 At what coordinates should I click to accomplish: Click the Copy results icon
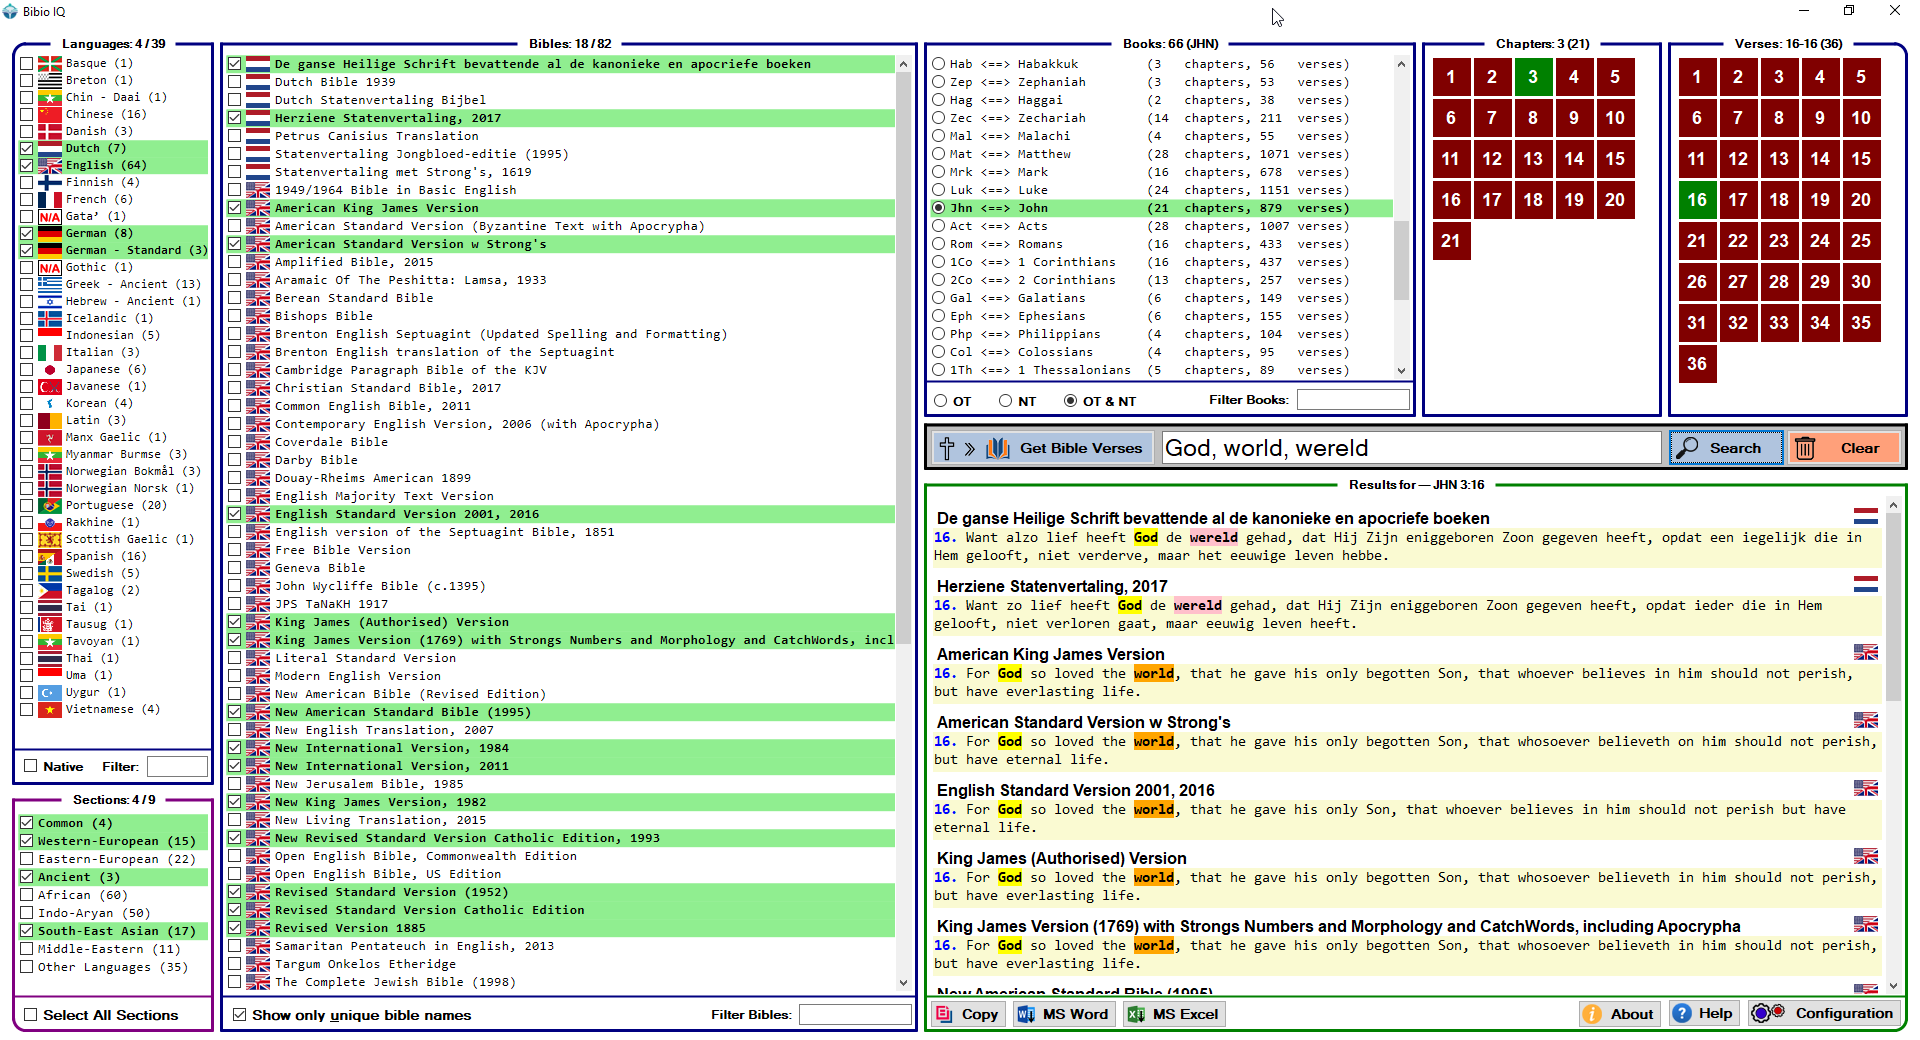[x=967, y=1014]
